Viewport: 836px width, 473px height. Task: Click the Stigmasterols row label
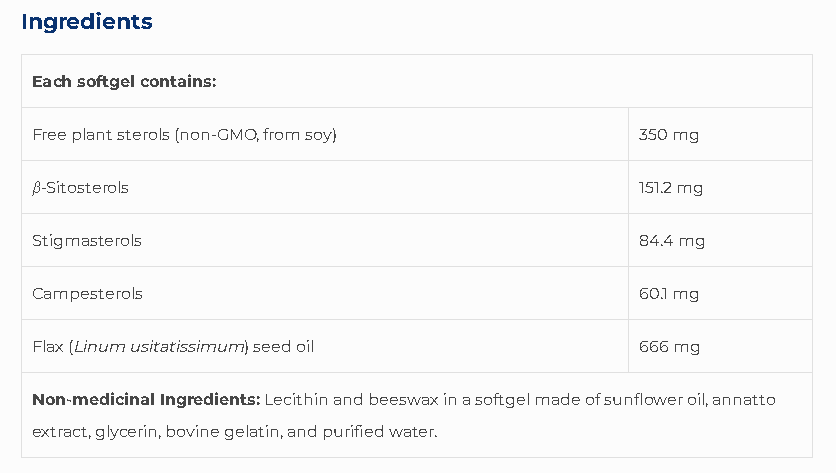(87, 240)
